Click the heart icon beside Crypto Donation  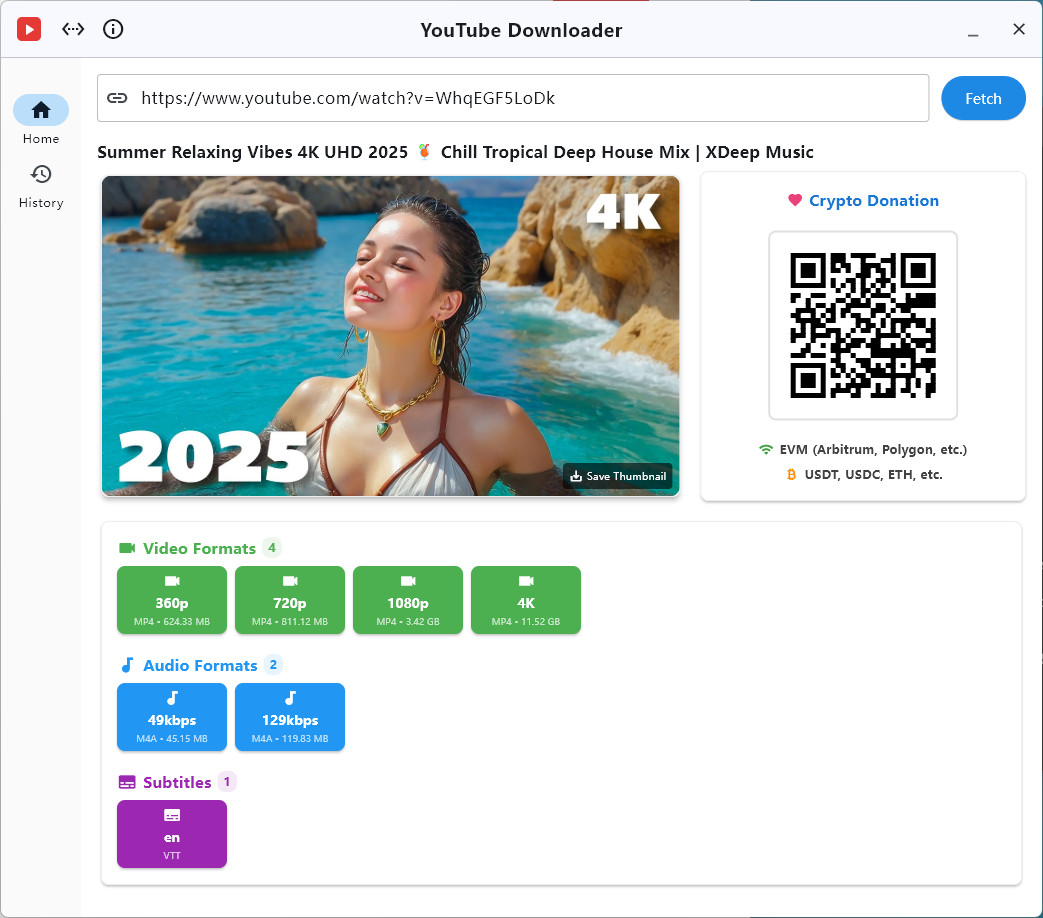pyautogui.click(x=793, y=200)
